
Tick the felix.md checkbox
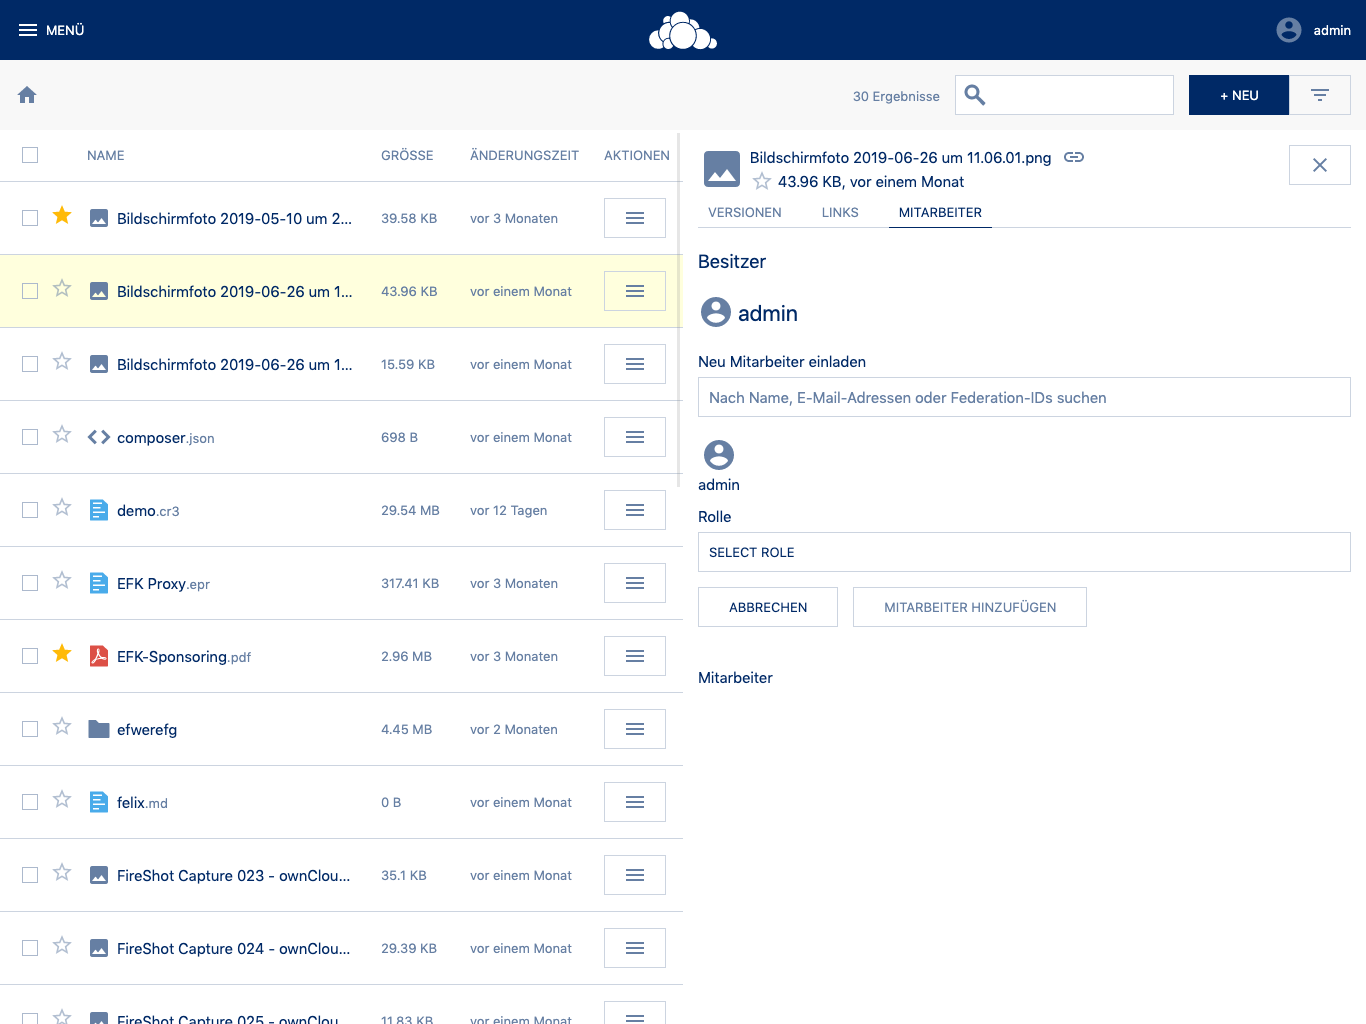(30, 802)
